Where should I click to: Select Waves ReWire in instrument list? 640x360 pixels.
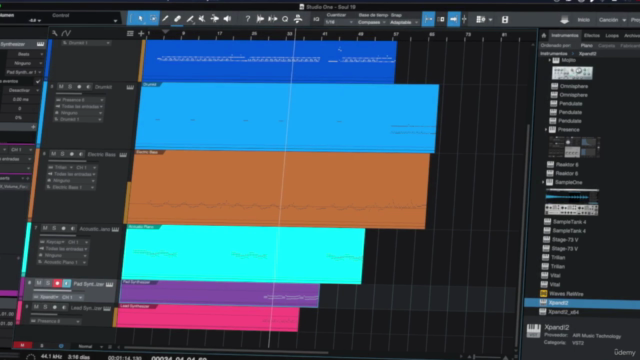[x=566, y=294]
